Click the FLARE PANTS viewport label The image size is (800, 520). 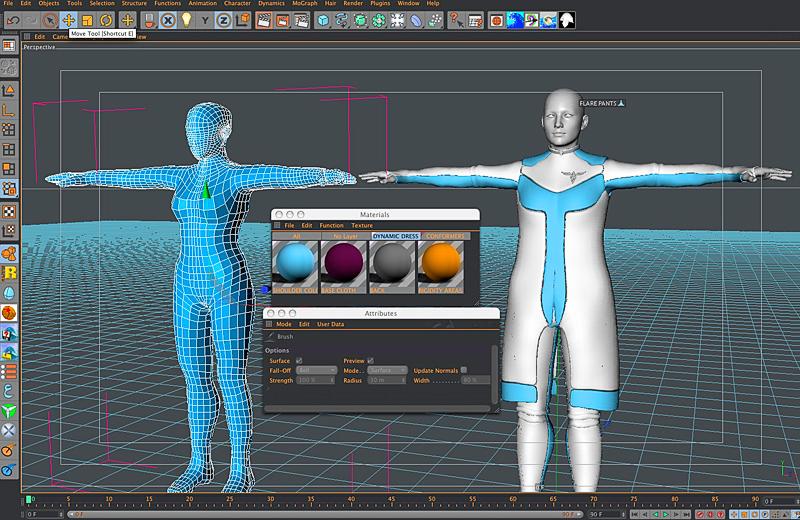[x=602, y=103]
